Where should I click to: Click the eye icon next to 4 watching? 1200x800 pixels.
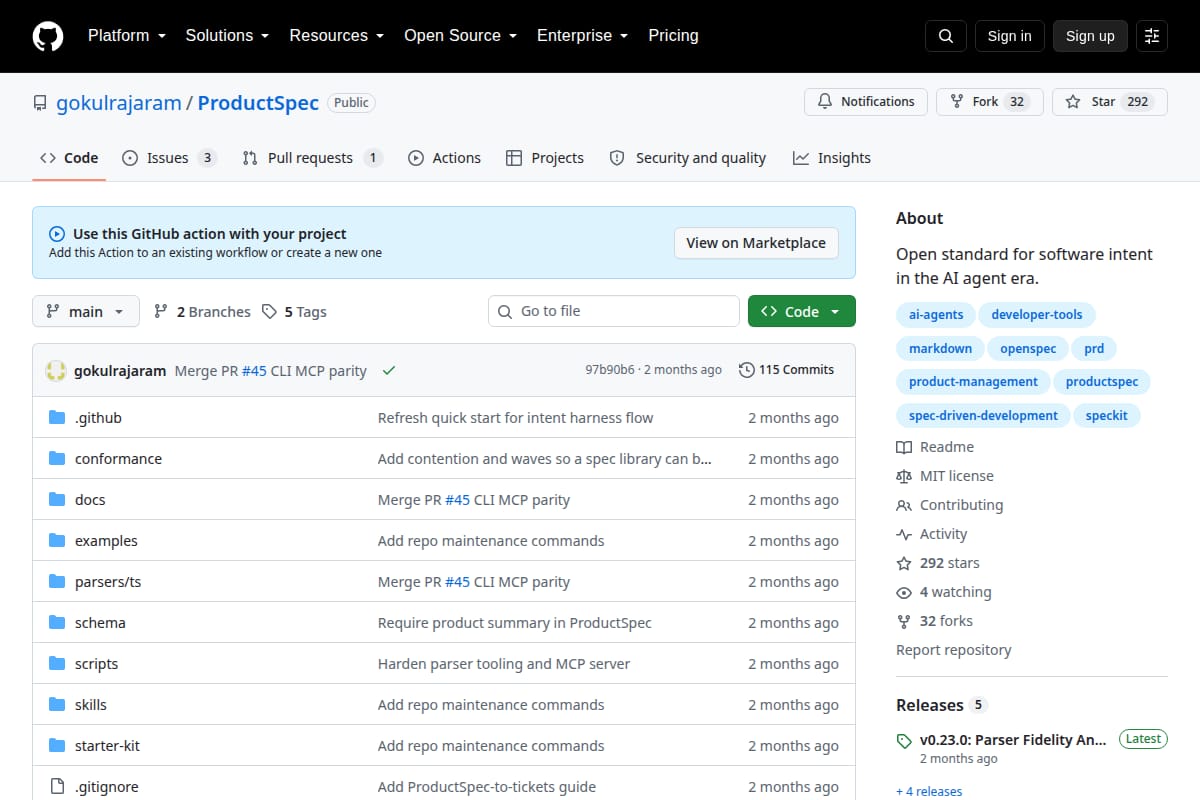click(904, 592)
